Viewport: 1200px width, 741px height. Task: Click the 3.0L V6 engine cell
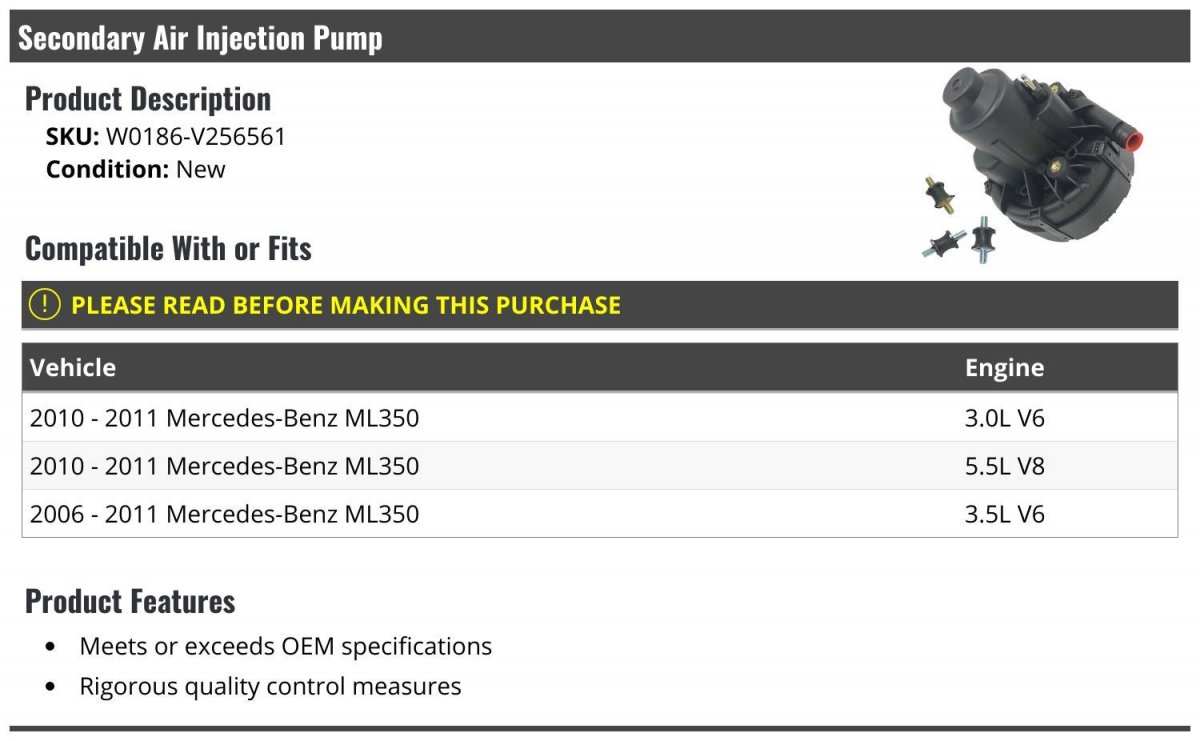1005,417
